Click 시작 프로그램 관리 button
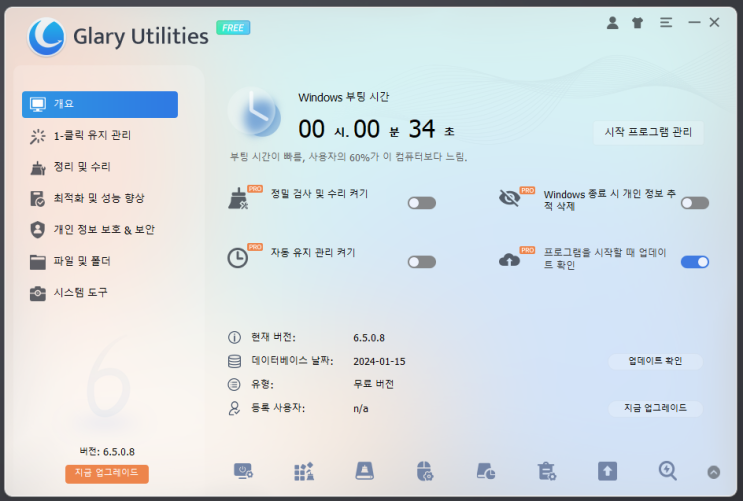743x501 pixels. pos(648,132)
